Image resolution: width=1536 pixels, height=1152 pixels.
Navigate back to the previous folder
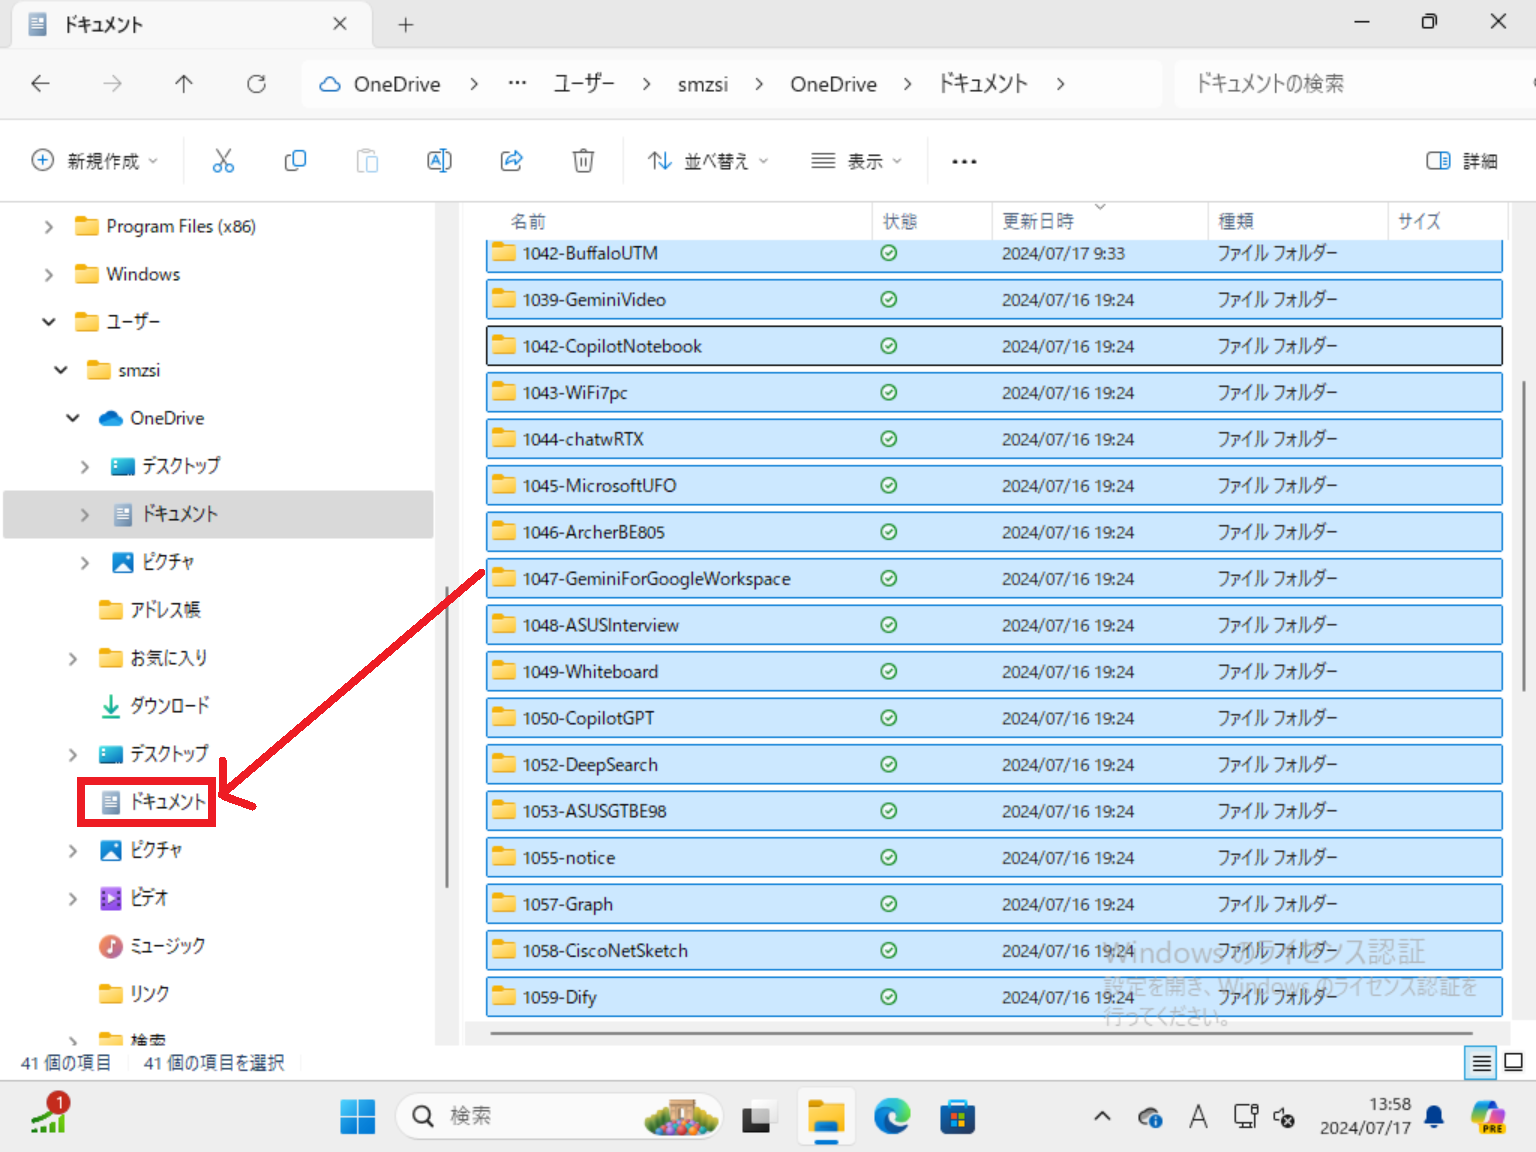(x=40, y=84)
